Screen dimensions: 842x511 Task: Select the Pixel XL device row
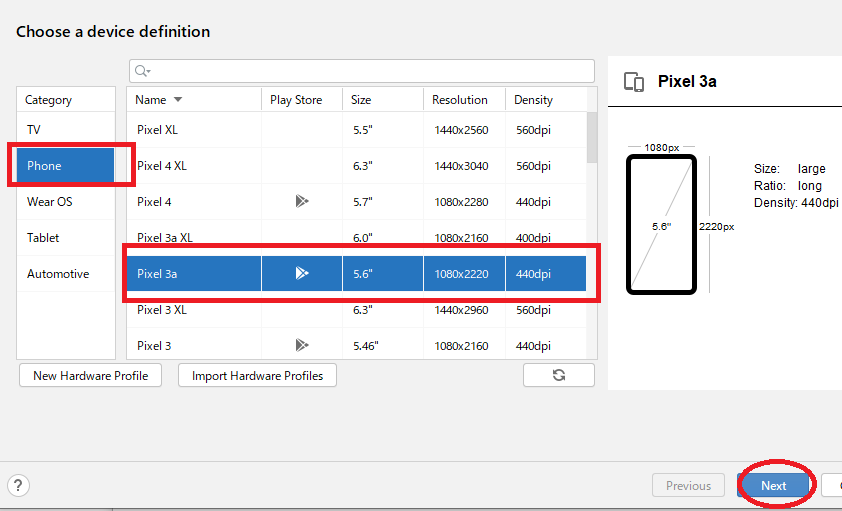point(357,129)
